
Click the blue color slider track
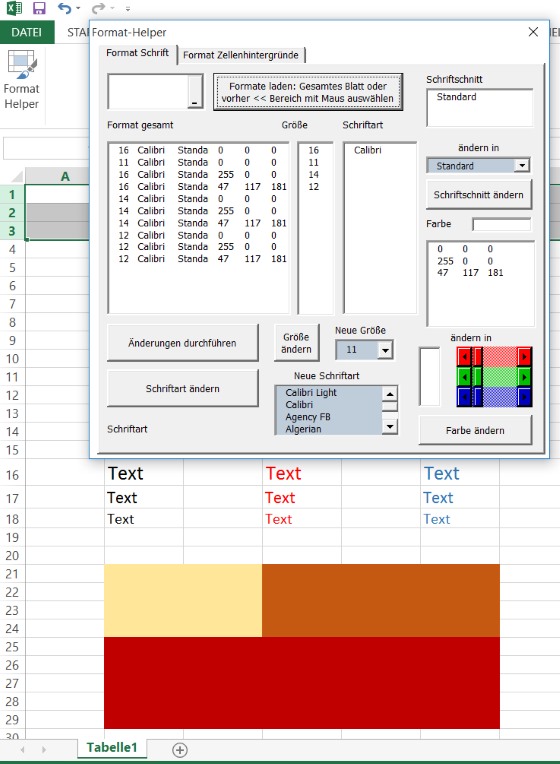coord(500,397)
